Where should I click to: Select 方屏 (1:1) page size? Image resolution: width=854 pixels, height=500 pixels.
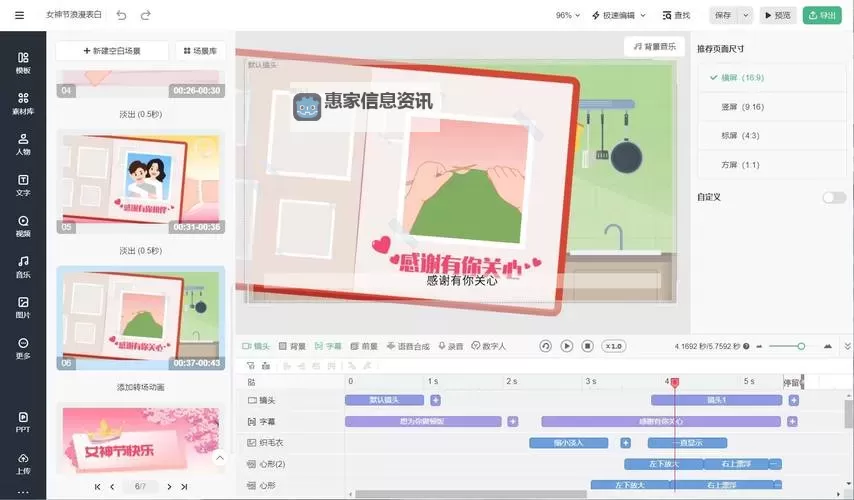point(772,164)
